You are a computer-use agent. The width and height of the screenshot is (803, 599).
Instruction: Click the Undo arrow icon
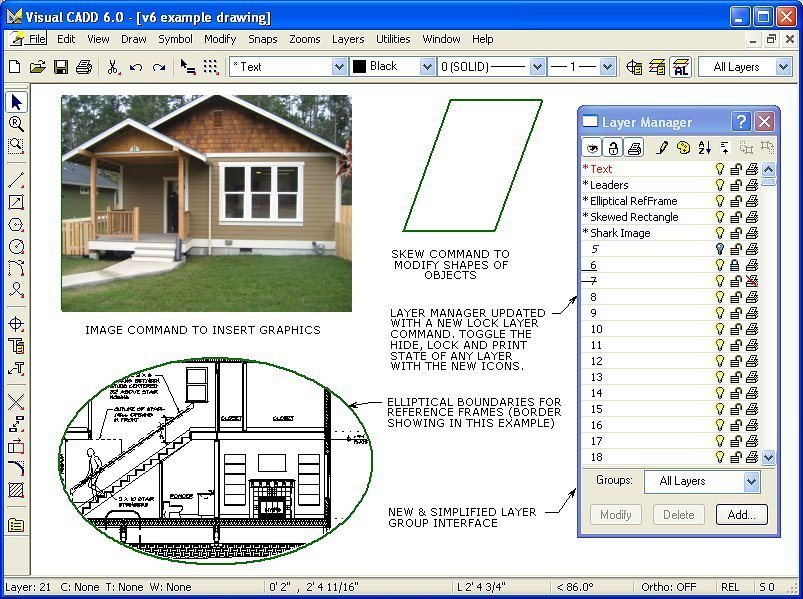point(136,67)
